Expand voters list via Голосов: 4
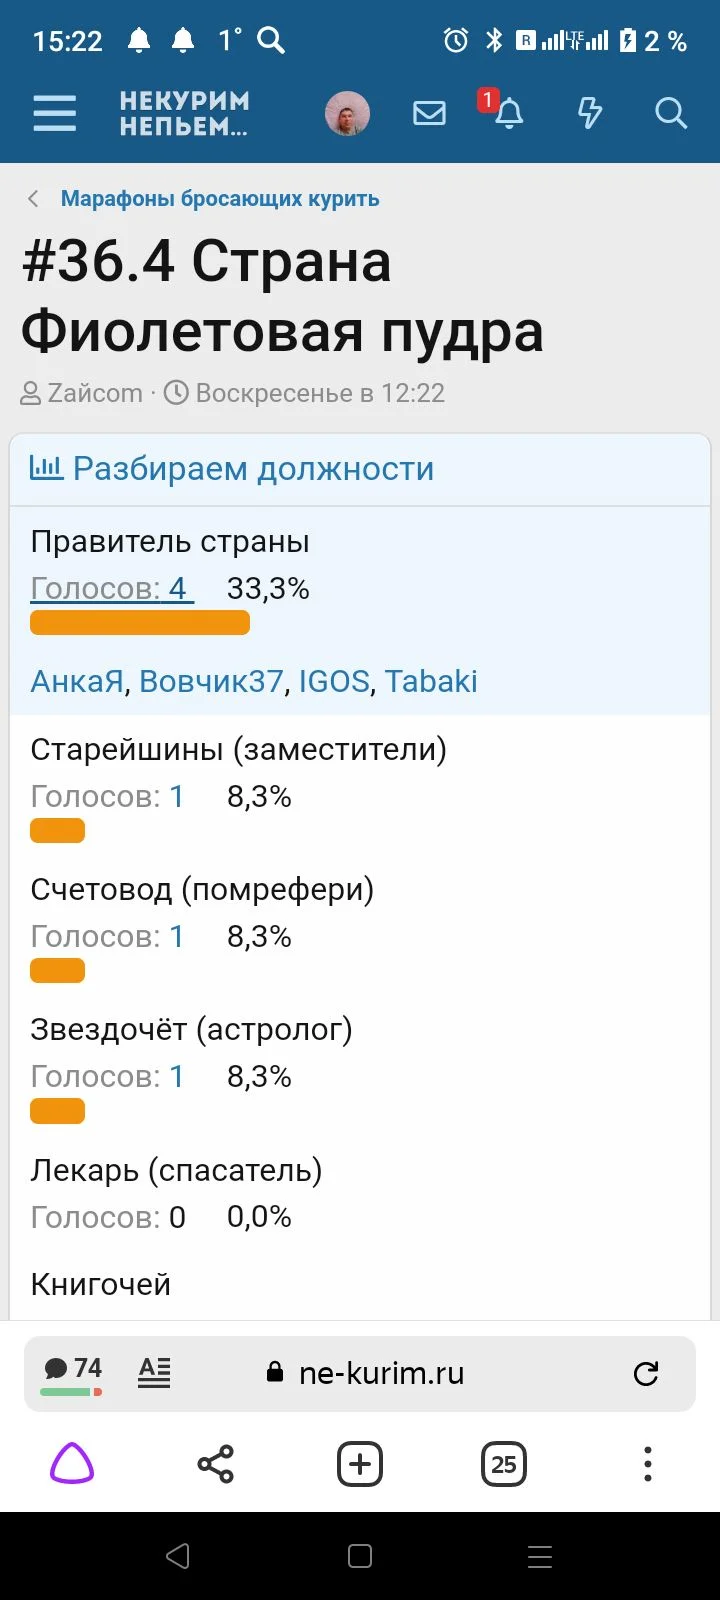Viewport: 720px width, 1600px height. coord(110,589)
